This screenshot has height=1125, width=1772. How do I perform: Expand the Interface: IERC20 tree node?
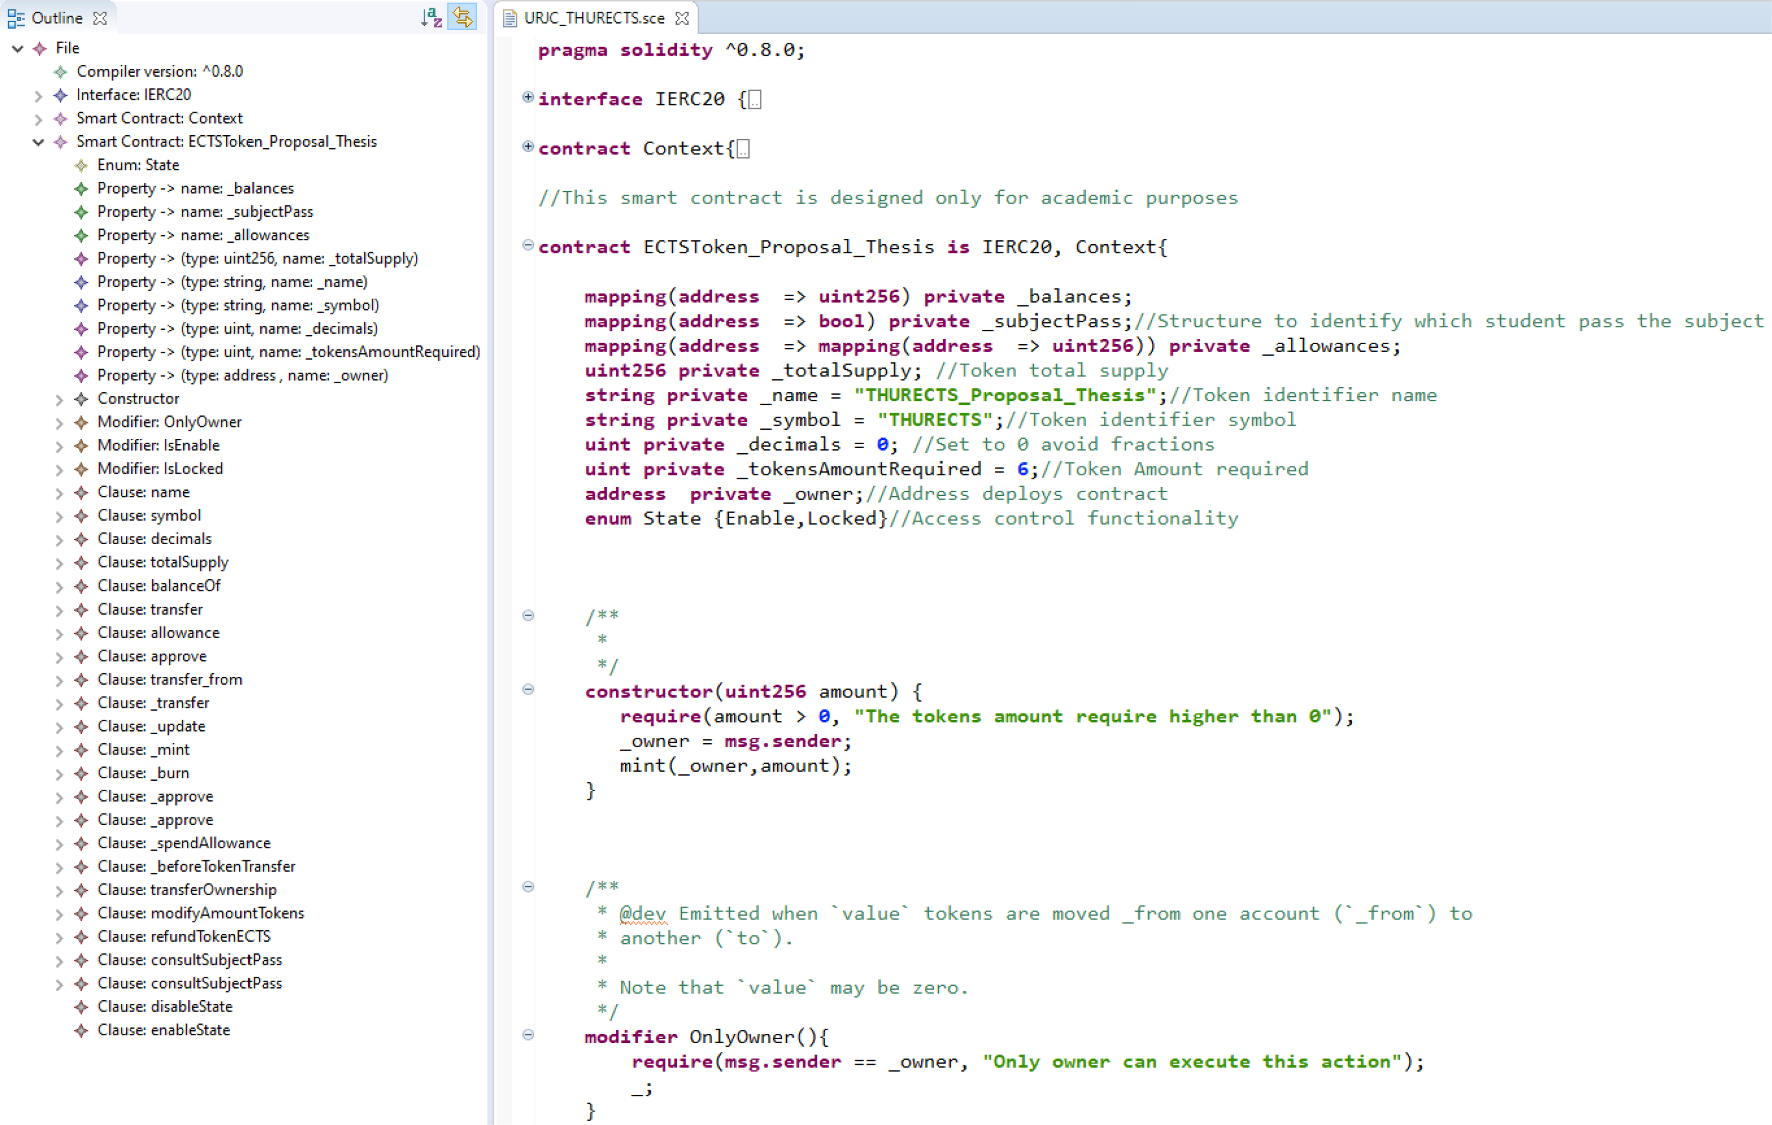(38, 96)
